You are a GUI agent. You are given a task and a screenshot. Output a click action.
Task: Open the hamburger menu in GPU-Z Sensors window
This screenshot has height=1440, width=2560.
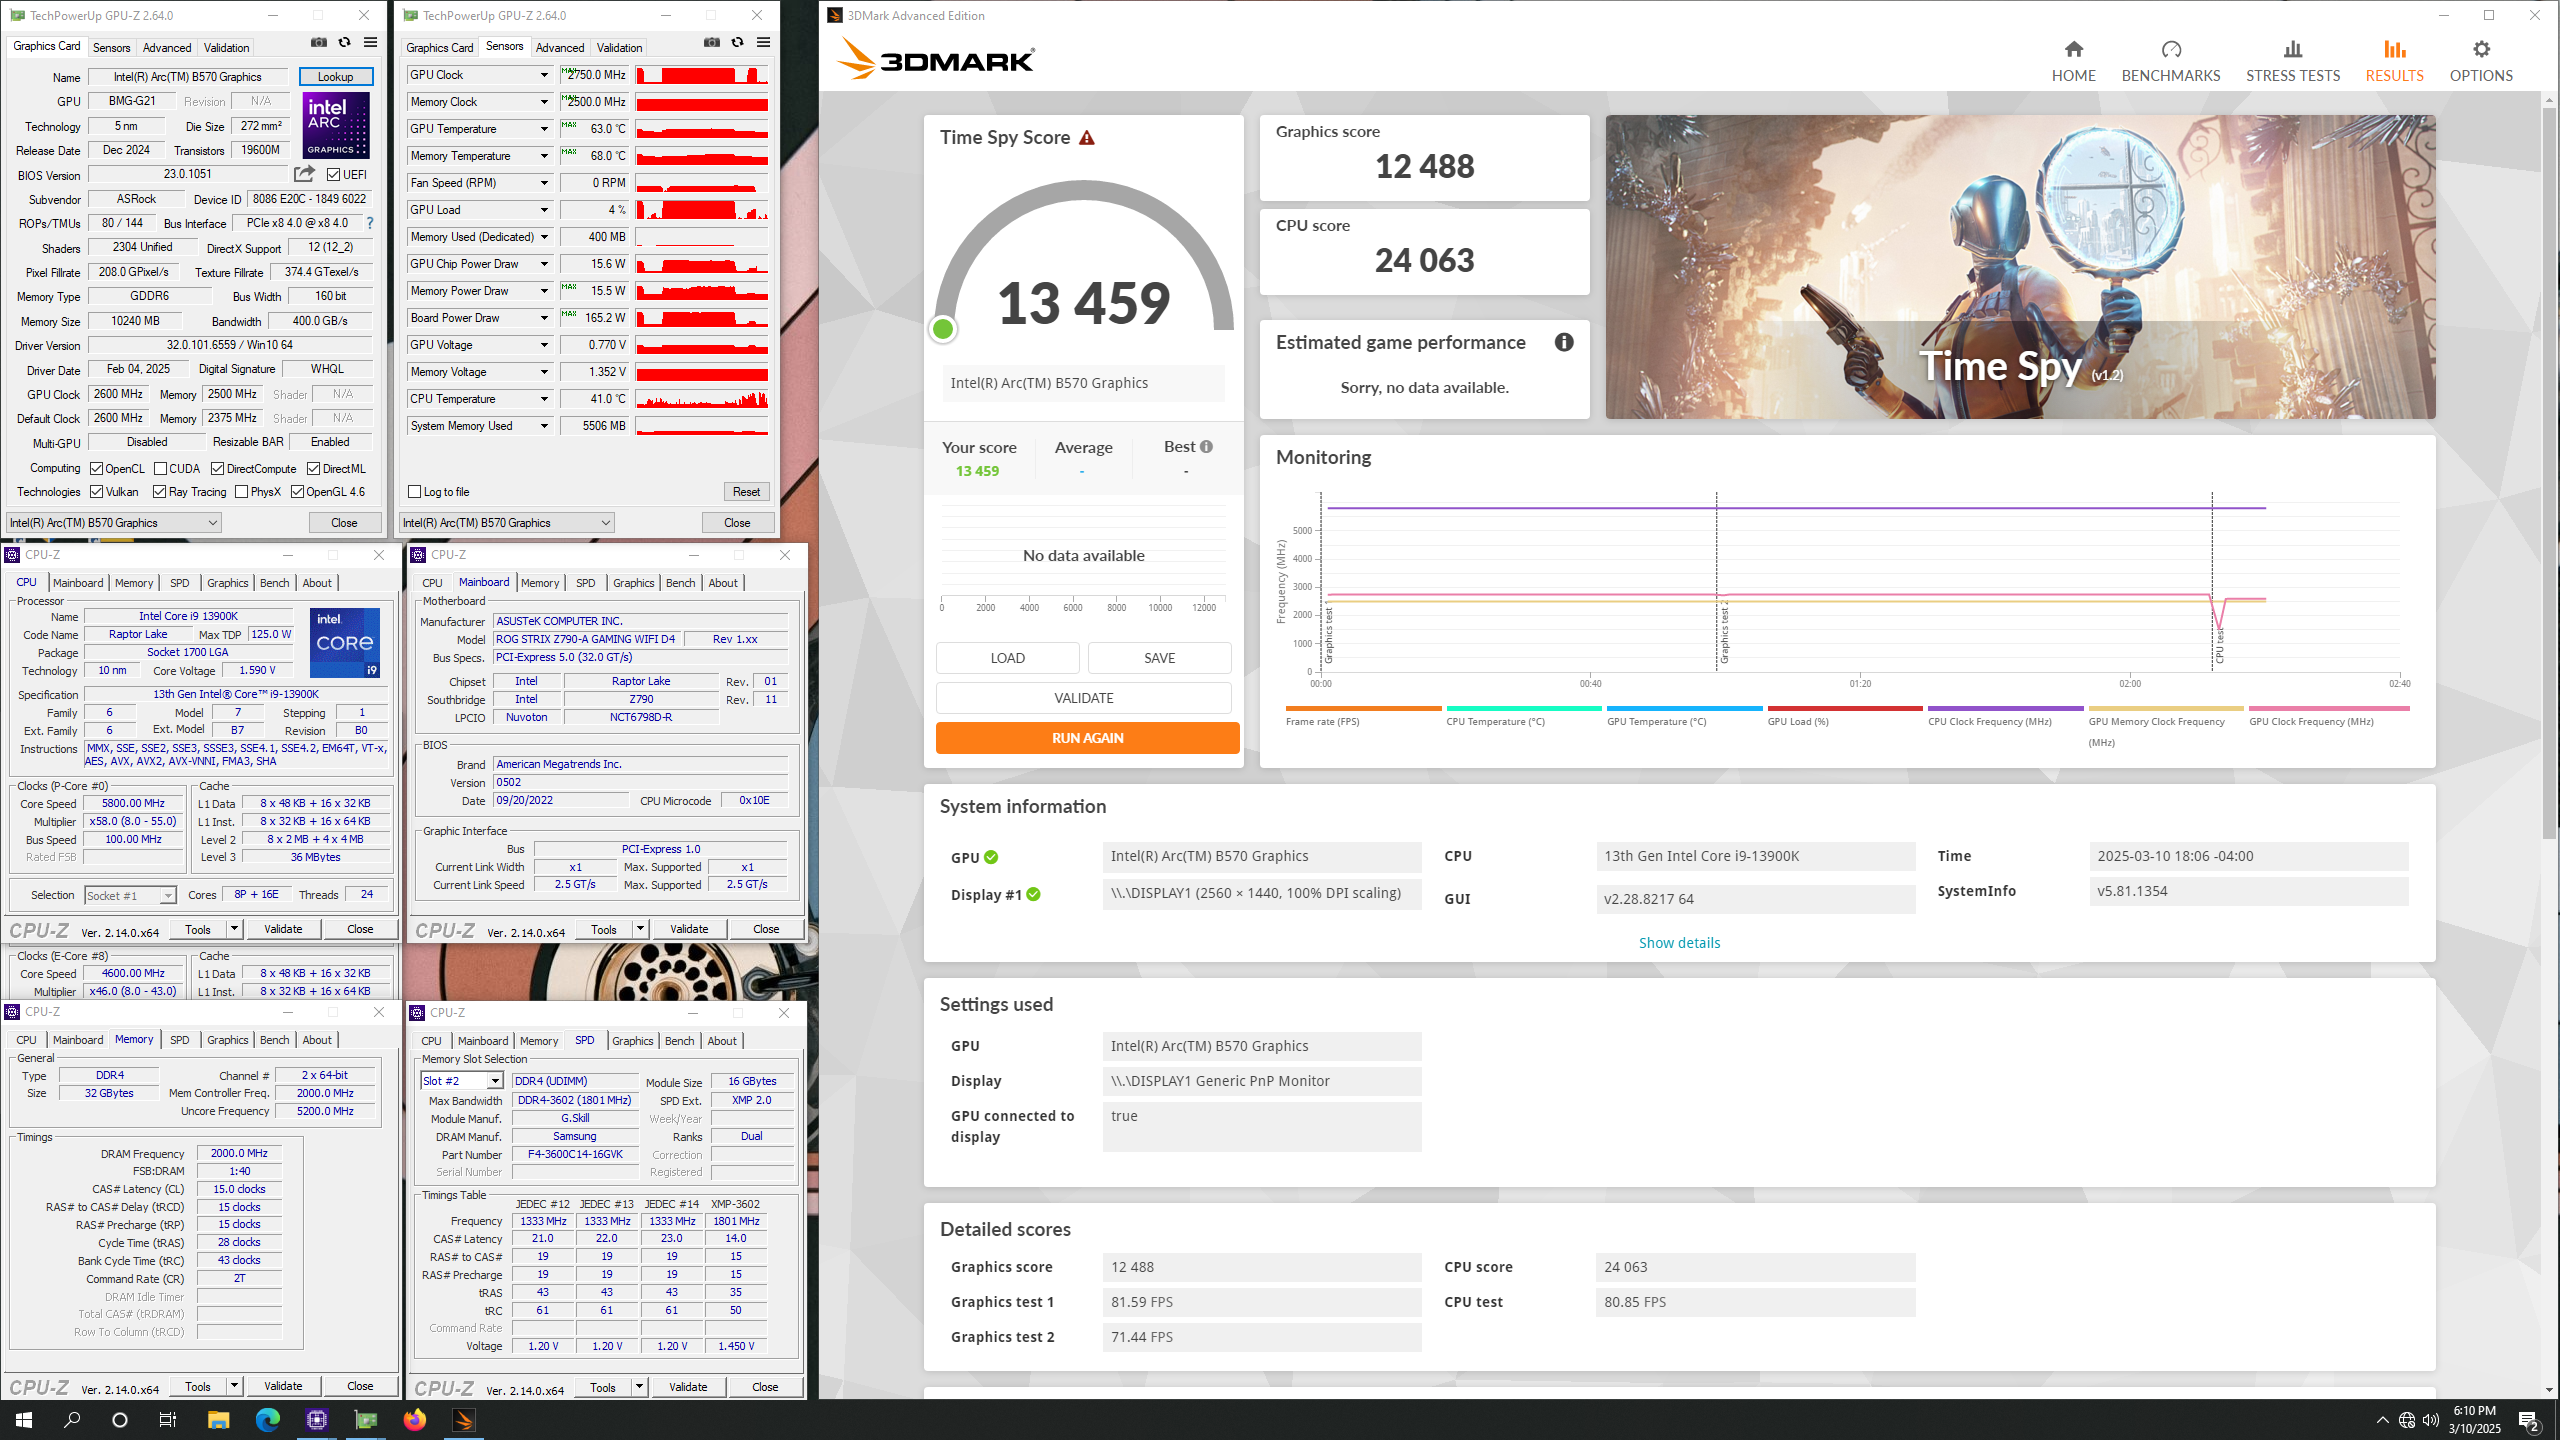tap(763, 42)
